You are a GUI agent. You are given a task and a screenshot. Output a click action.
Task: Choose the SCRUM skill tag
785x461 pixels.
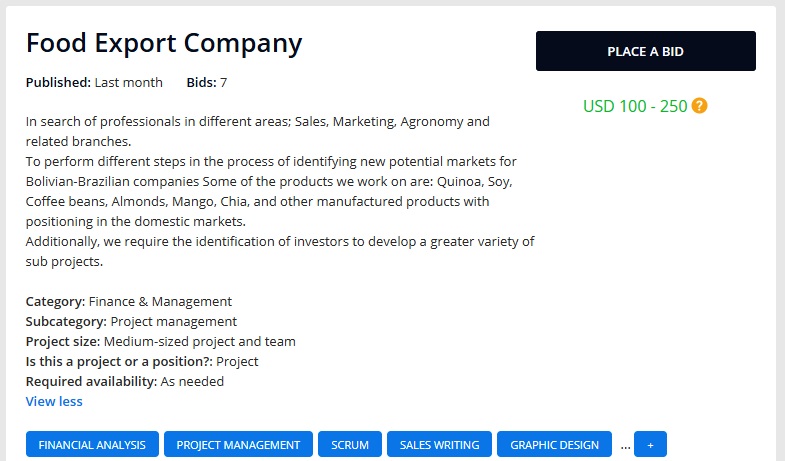click(x=350, y=445)
